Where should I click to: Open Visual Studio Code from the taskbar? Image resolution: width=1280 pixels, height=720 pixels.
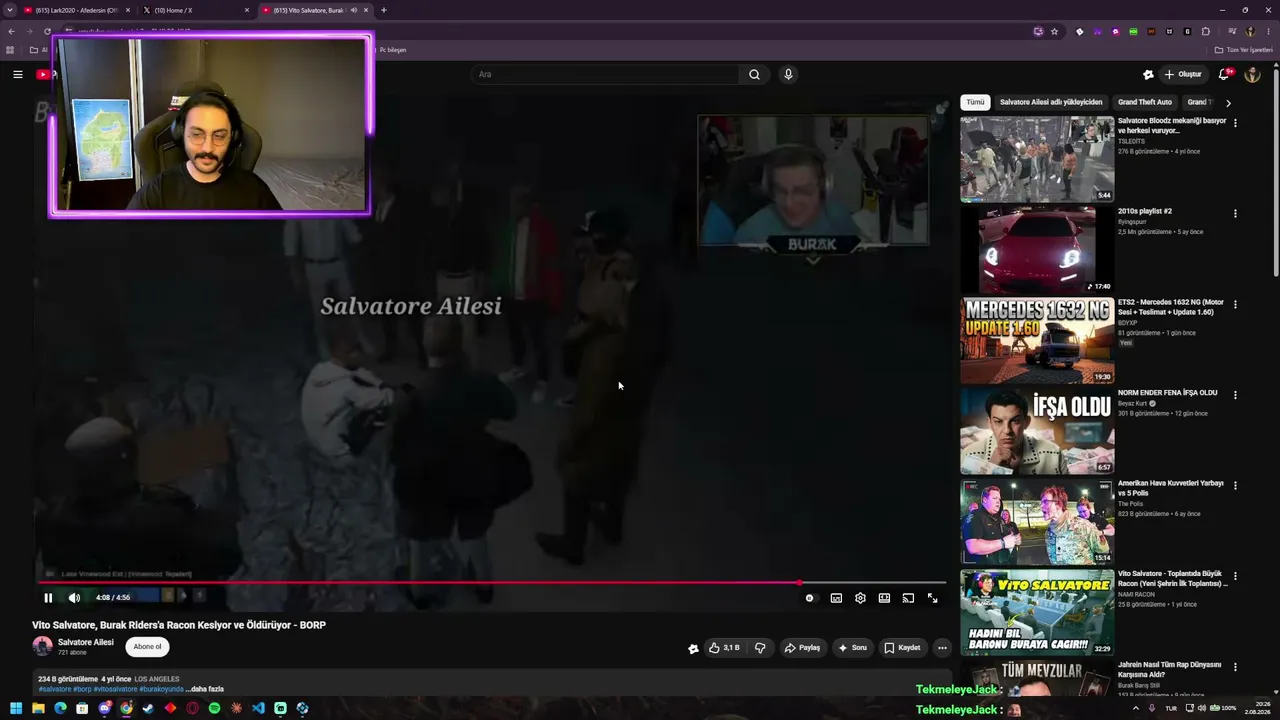point(258,708)
